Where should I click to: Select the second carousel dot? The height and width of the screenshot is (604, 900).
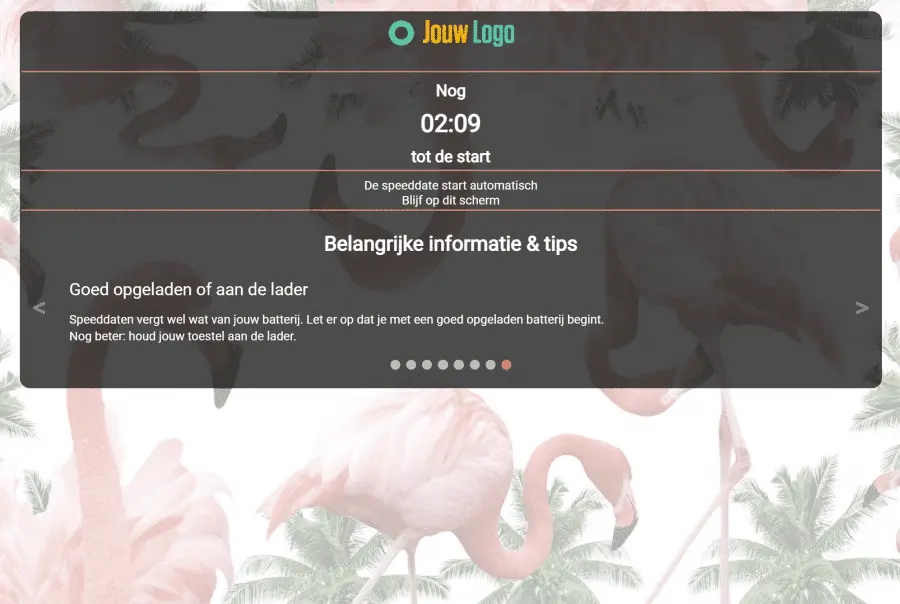click(x=411, y=365)
